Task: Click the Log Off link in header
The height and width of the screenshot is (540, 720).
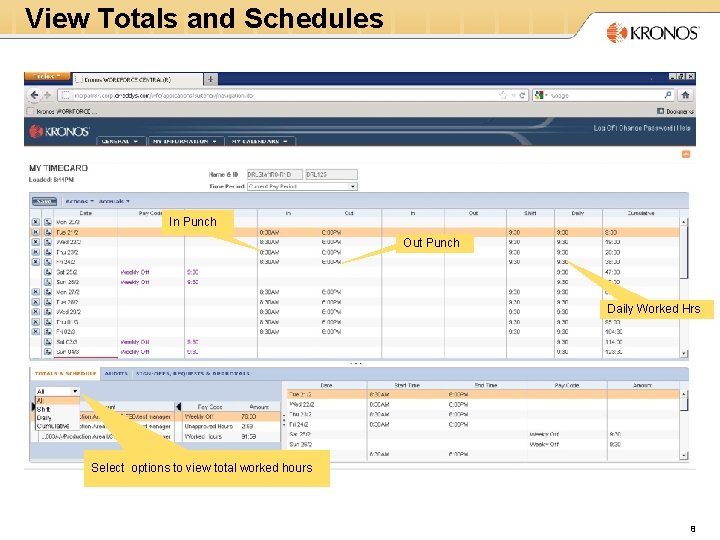Action: (605, 128)
